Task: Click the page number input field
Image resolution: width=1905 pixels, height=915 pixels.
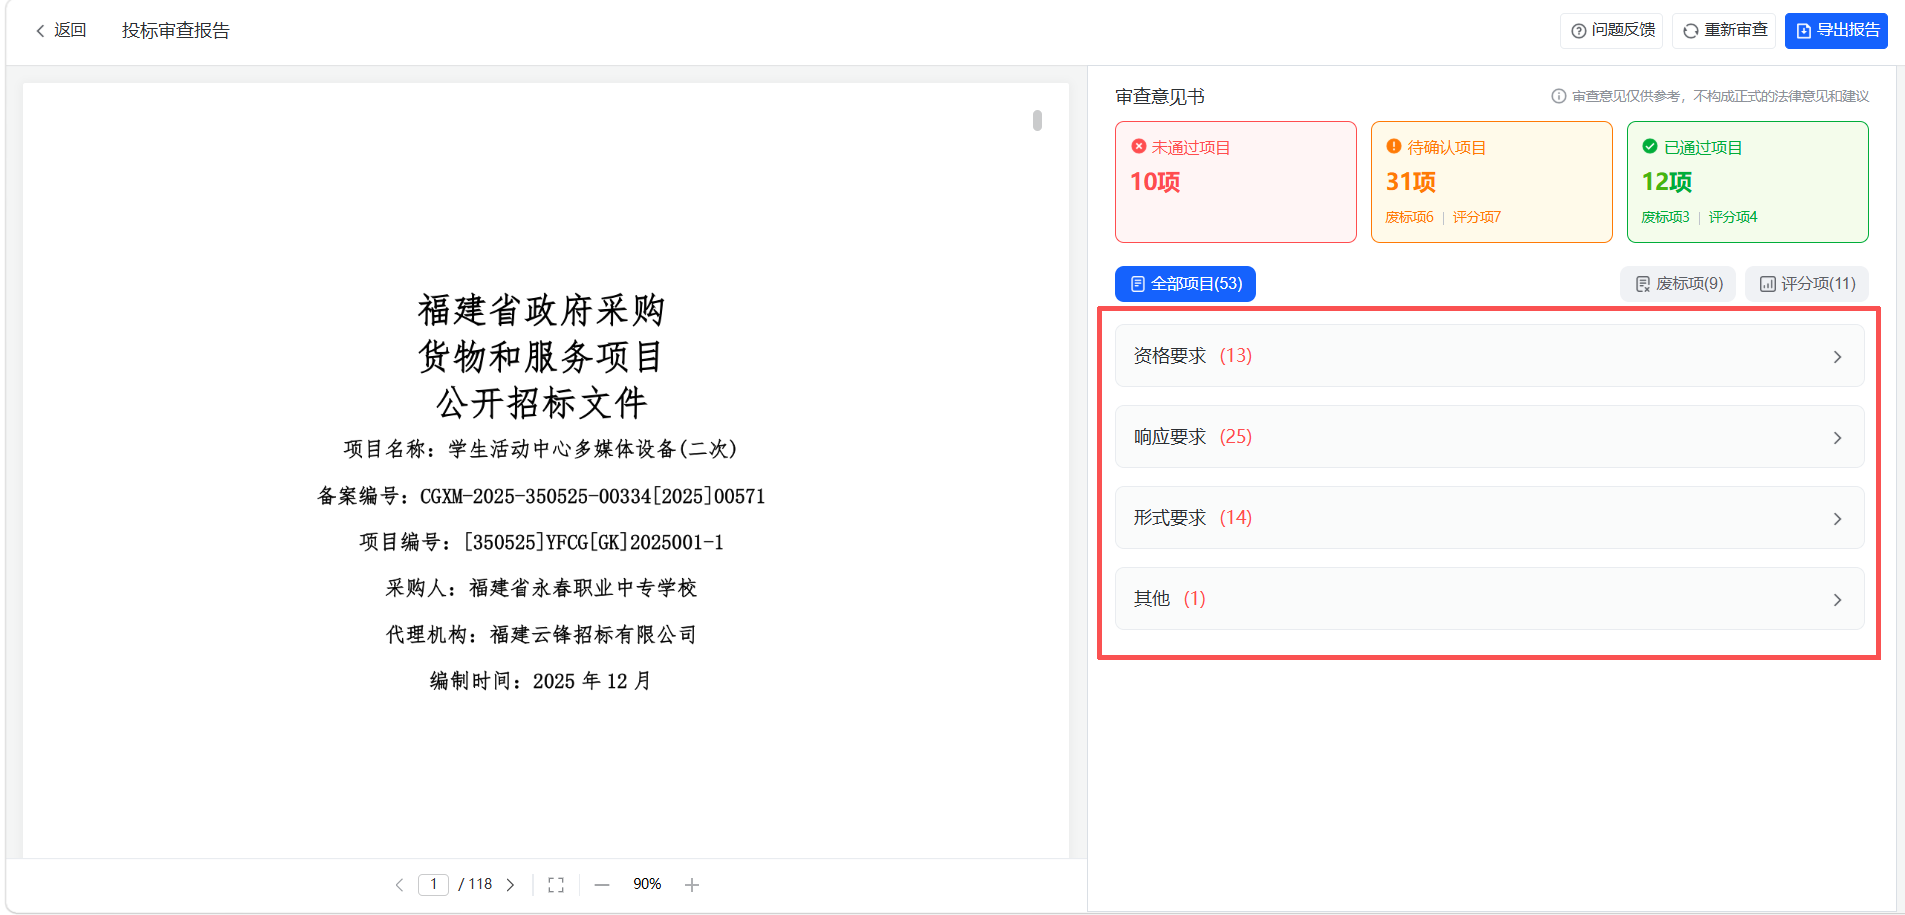Action: click(x=433, y=885)
